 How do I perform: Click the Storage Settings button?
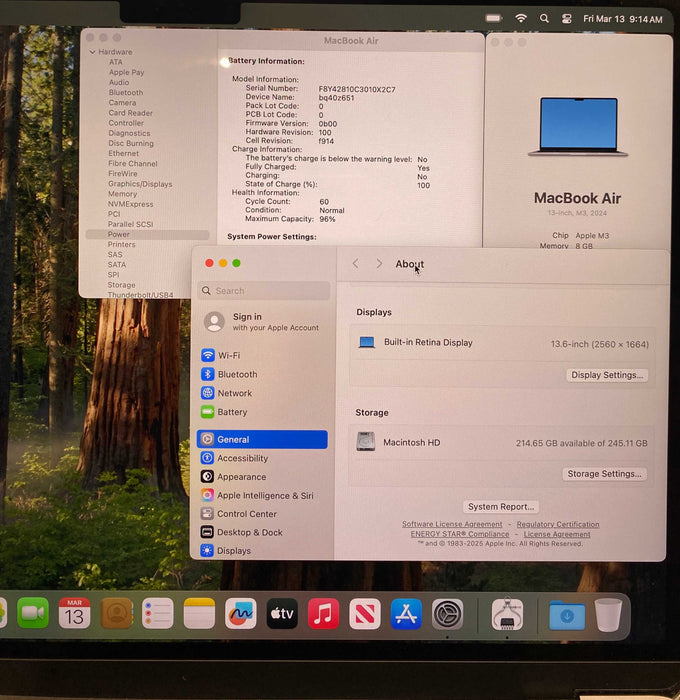click(x=604, y=474)
